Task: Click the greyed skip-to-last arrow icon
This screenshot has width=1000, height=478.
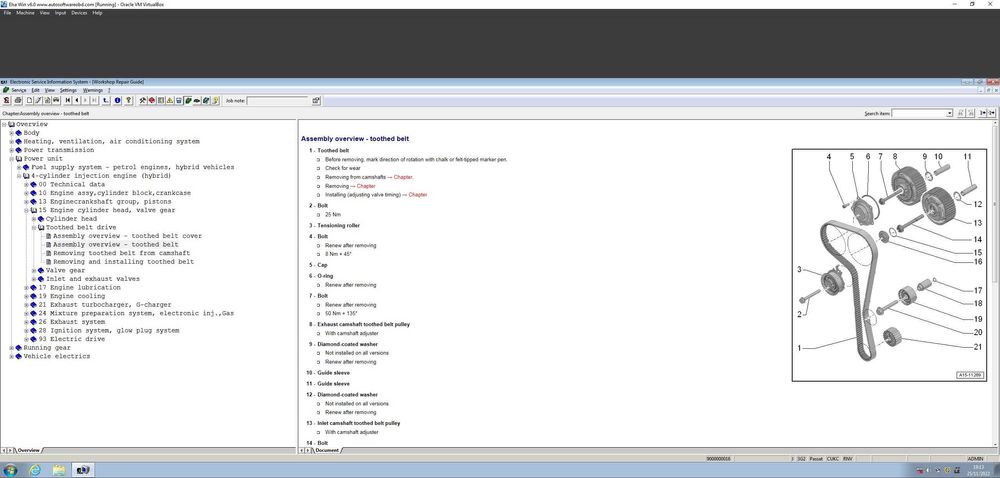Action: 94,101
